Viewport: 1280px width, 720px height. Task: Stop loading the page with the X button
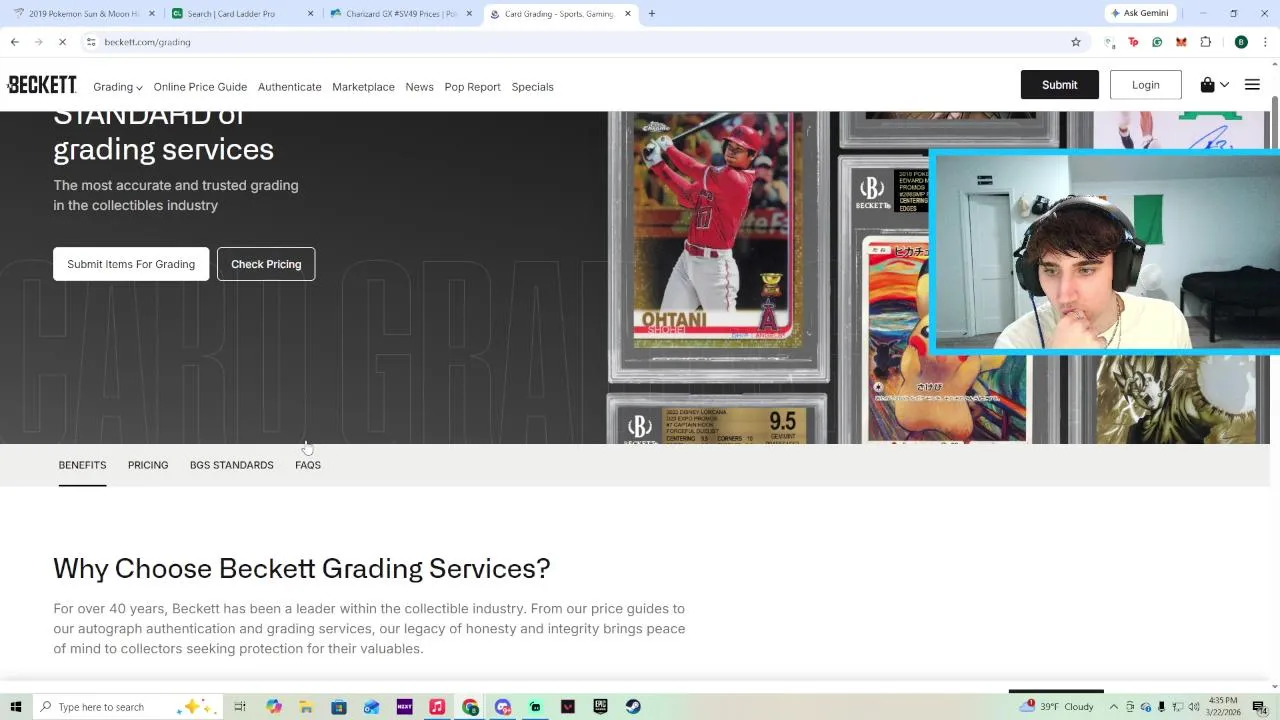point(62,42)
